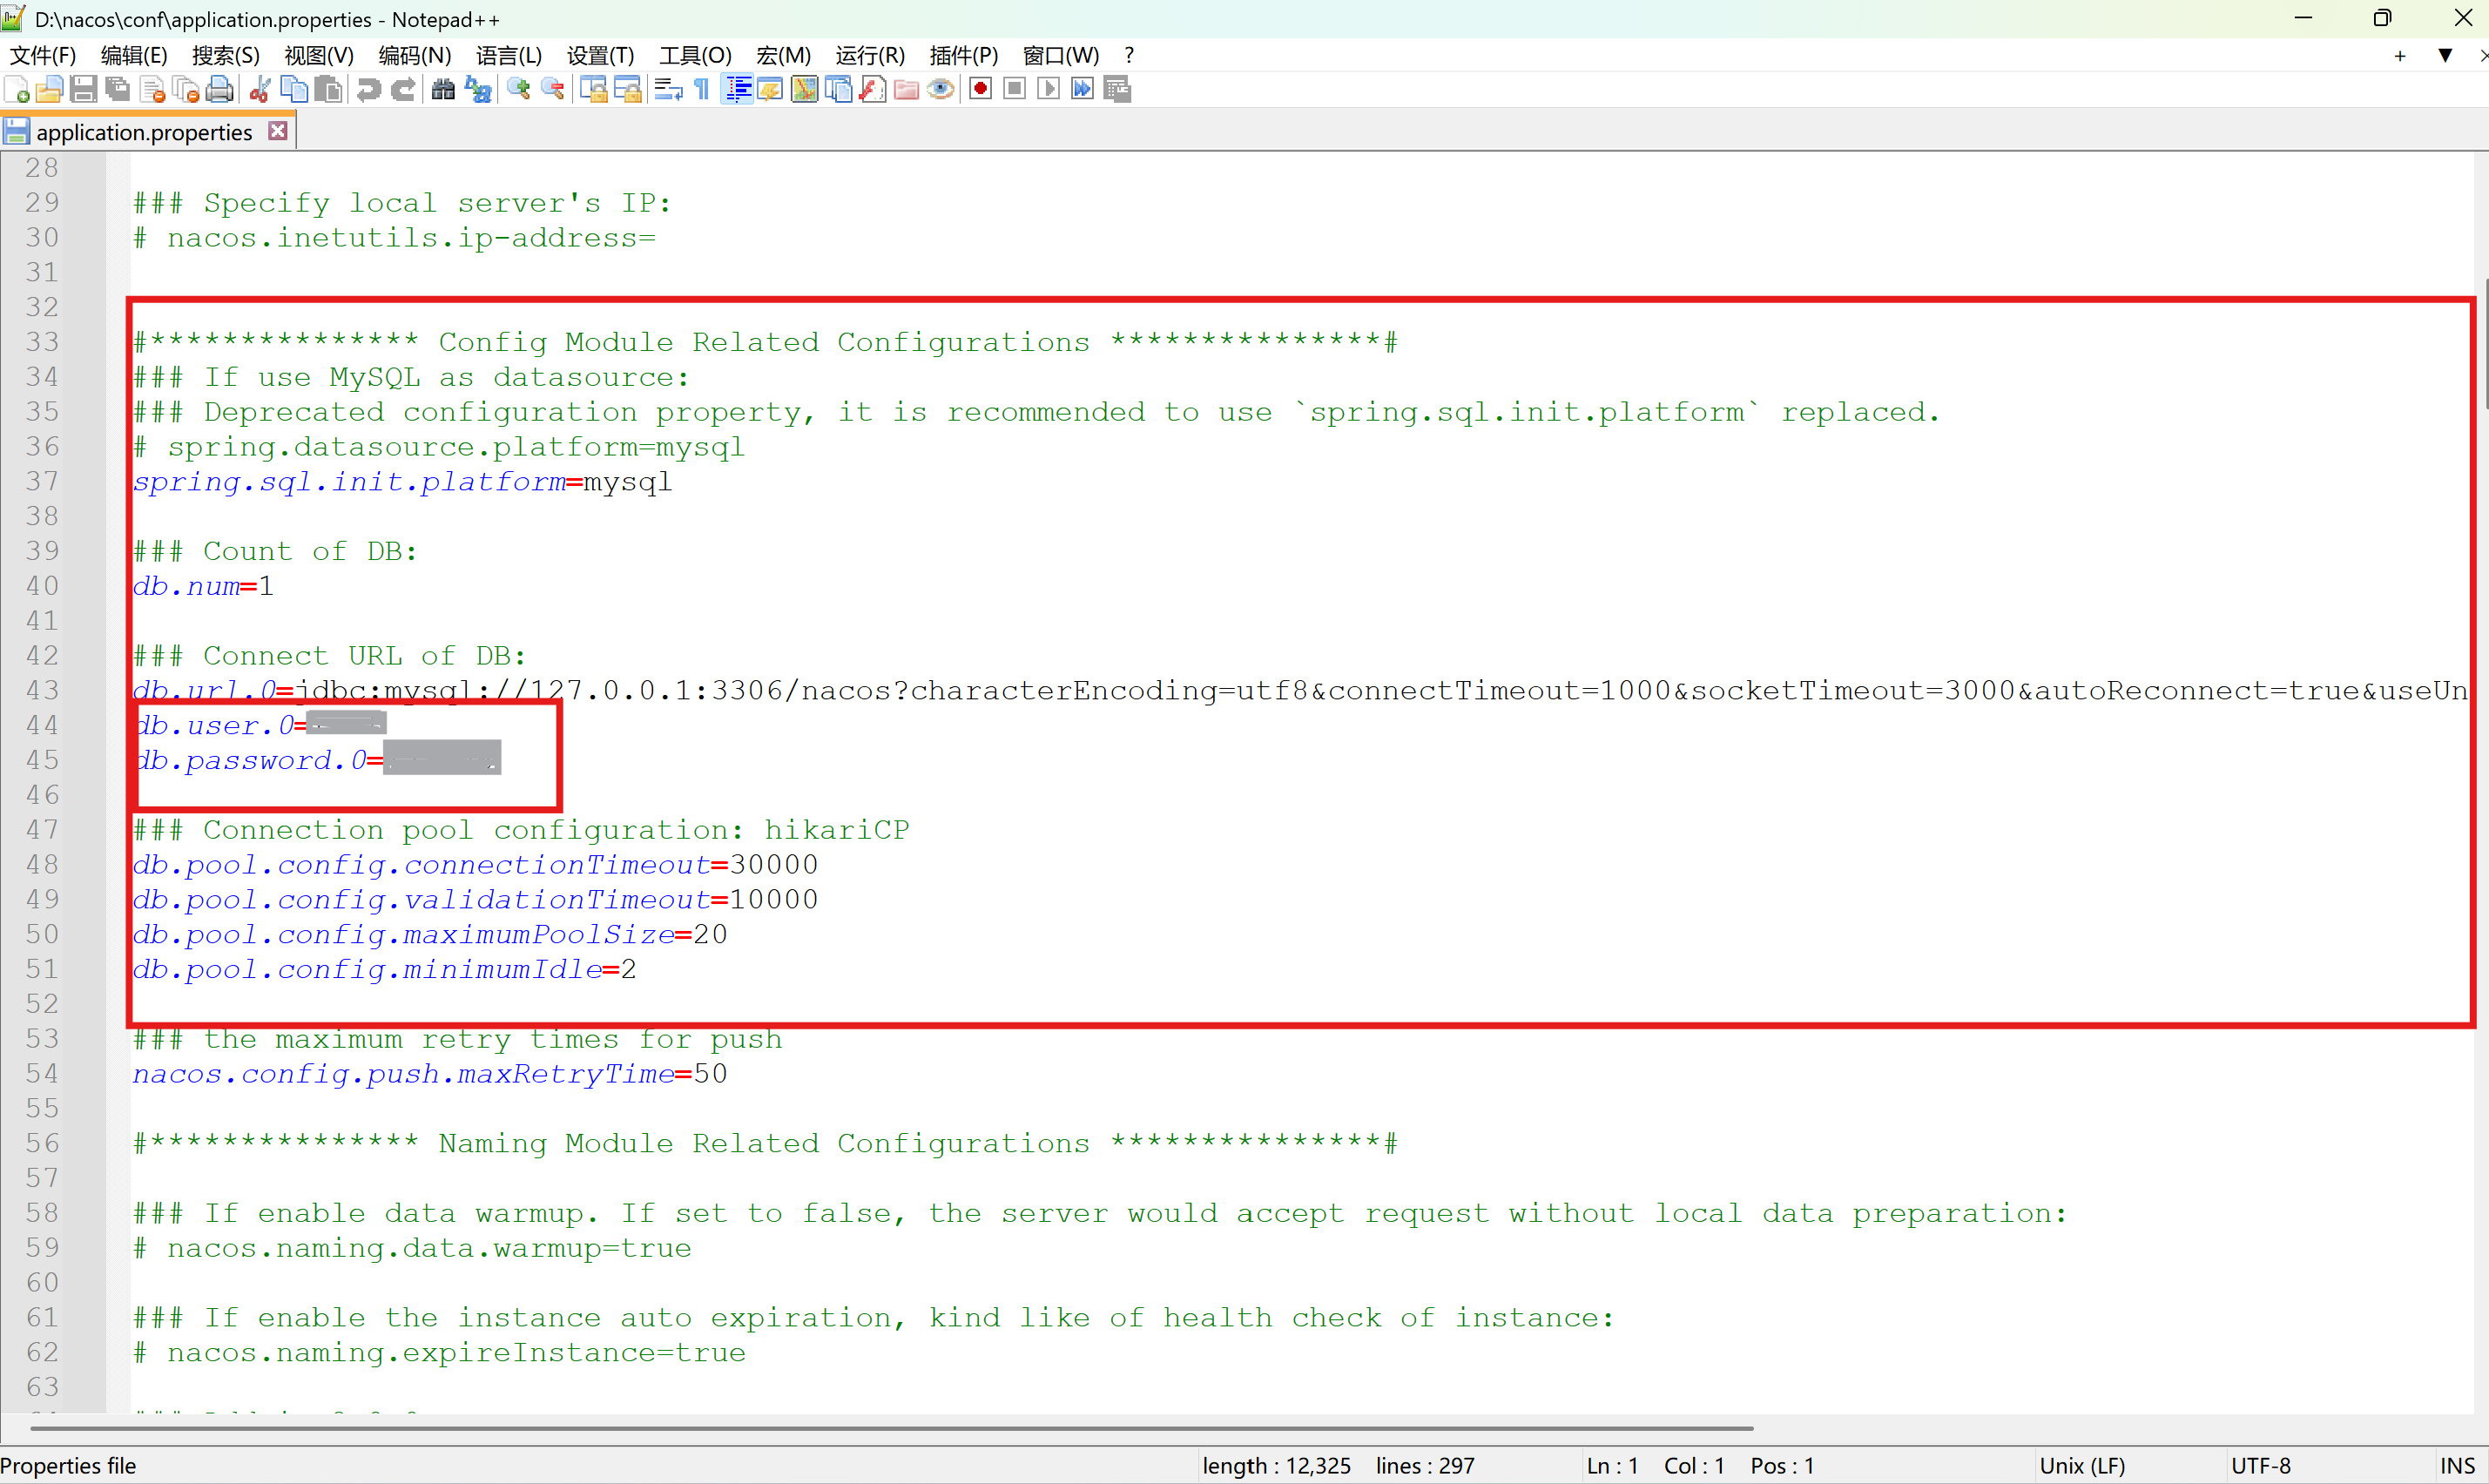
Task: Click the horizontal scrollbar at the bottom
Action: (x=890, y=1428)
